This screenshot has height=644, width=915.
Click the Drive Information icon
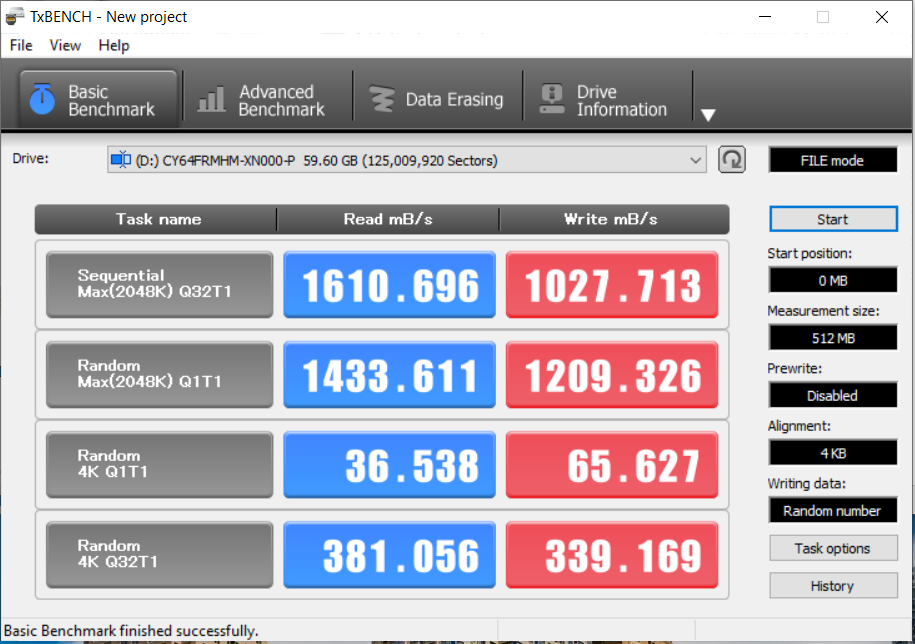pos(552,100)
